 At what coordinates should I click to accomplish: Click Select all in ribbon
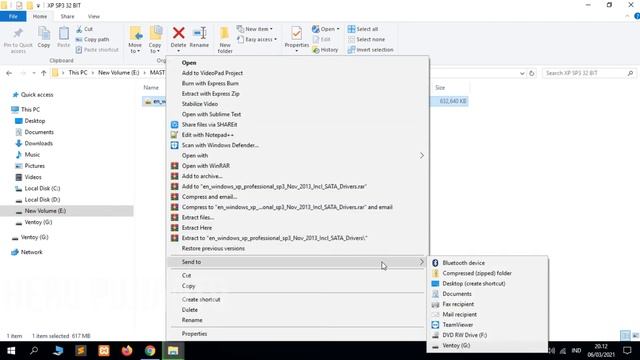pyautogui.click(x=363, y=29)
